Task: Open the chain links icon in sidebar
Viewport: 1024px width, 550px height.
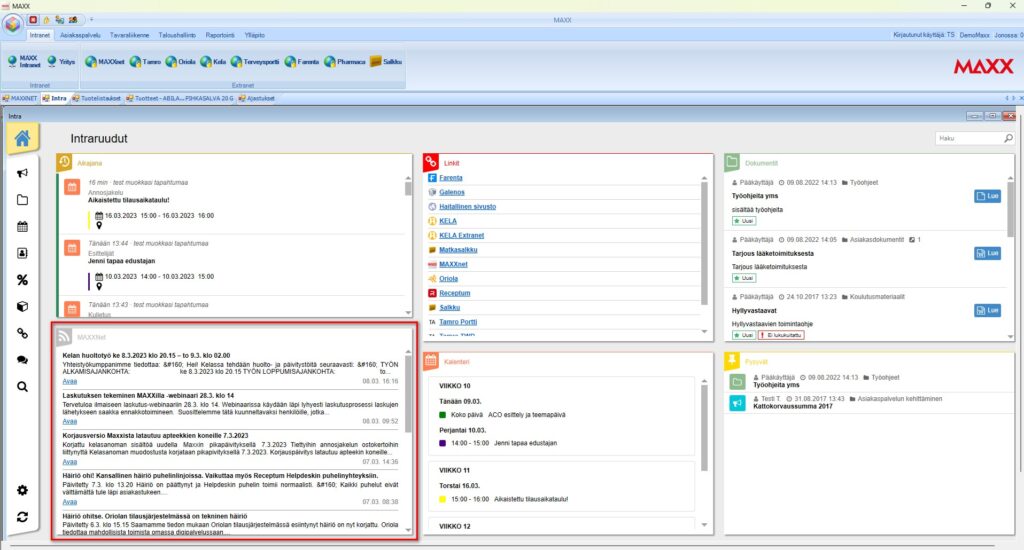Action: click(22, 333)
